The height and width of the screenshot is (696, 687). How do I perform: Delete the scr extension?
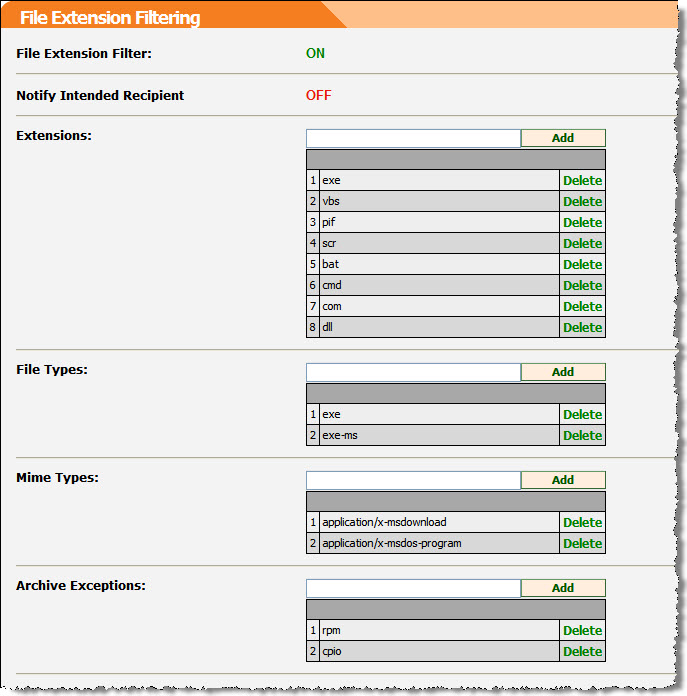[x=582, y=244]
